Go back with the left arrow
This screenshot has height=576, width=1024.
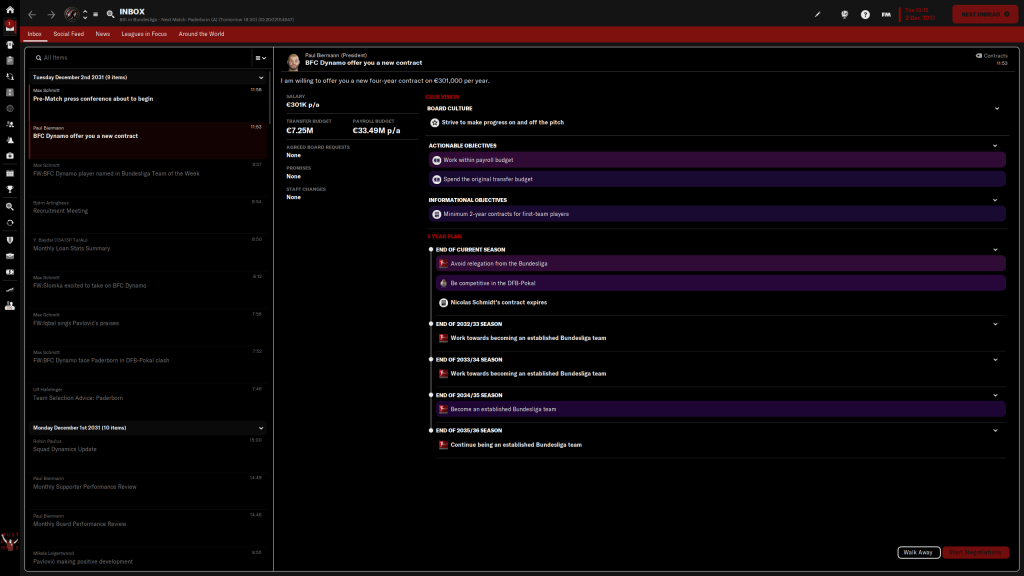32,14
